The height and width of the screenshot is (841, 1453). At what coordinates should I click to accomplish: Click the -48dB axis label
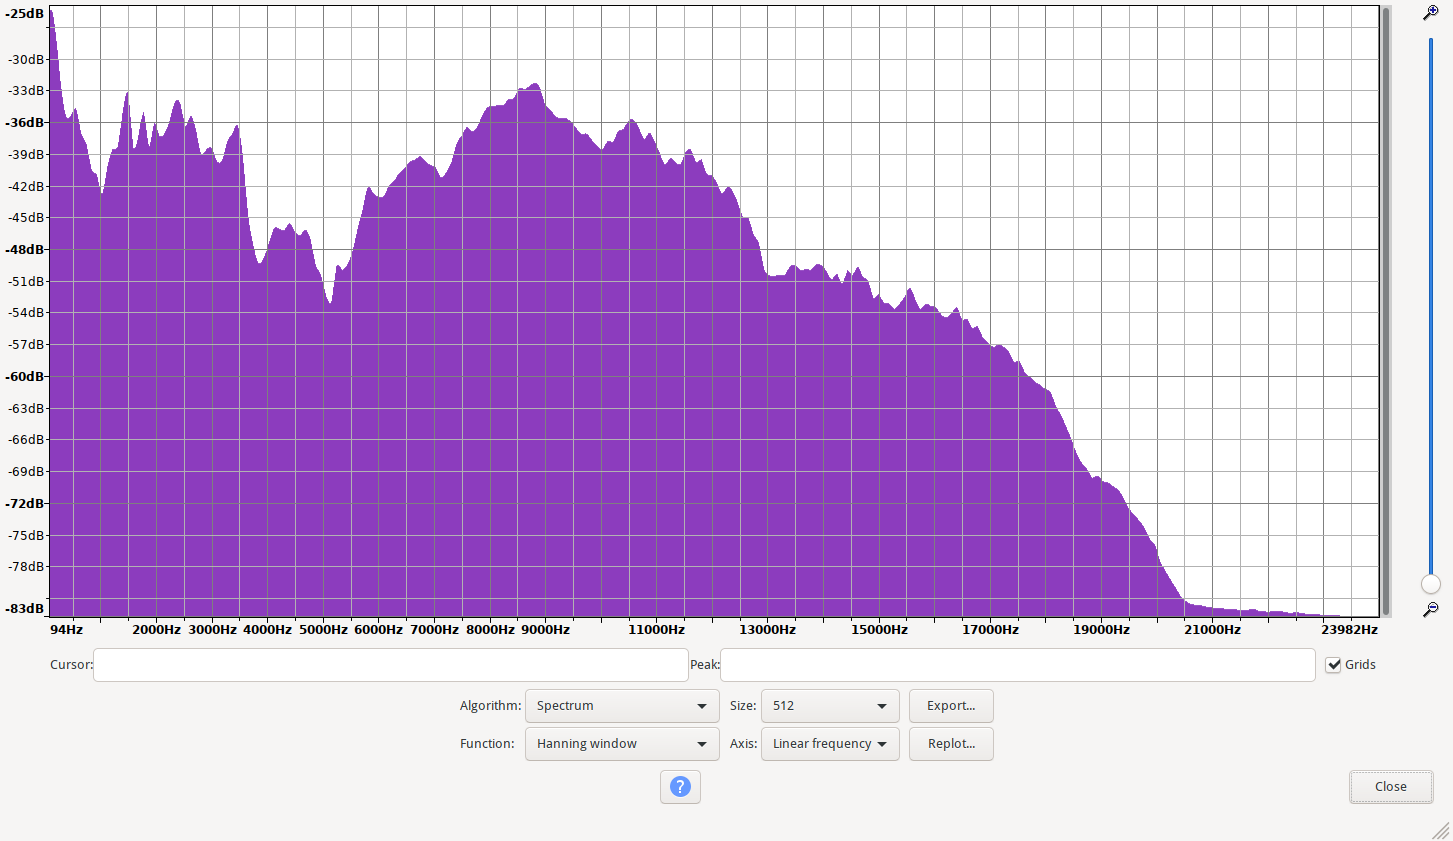[x=26, y=250]
